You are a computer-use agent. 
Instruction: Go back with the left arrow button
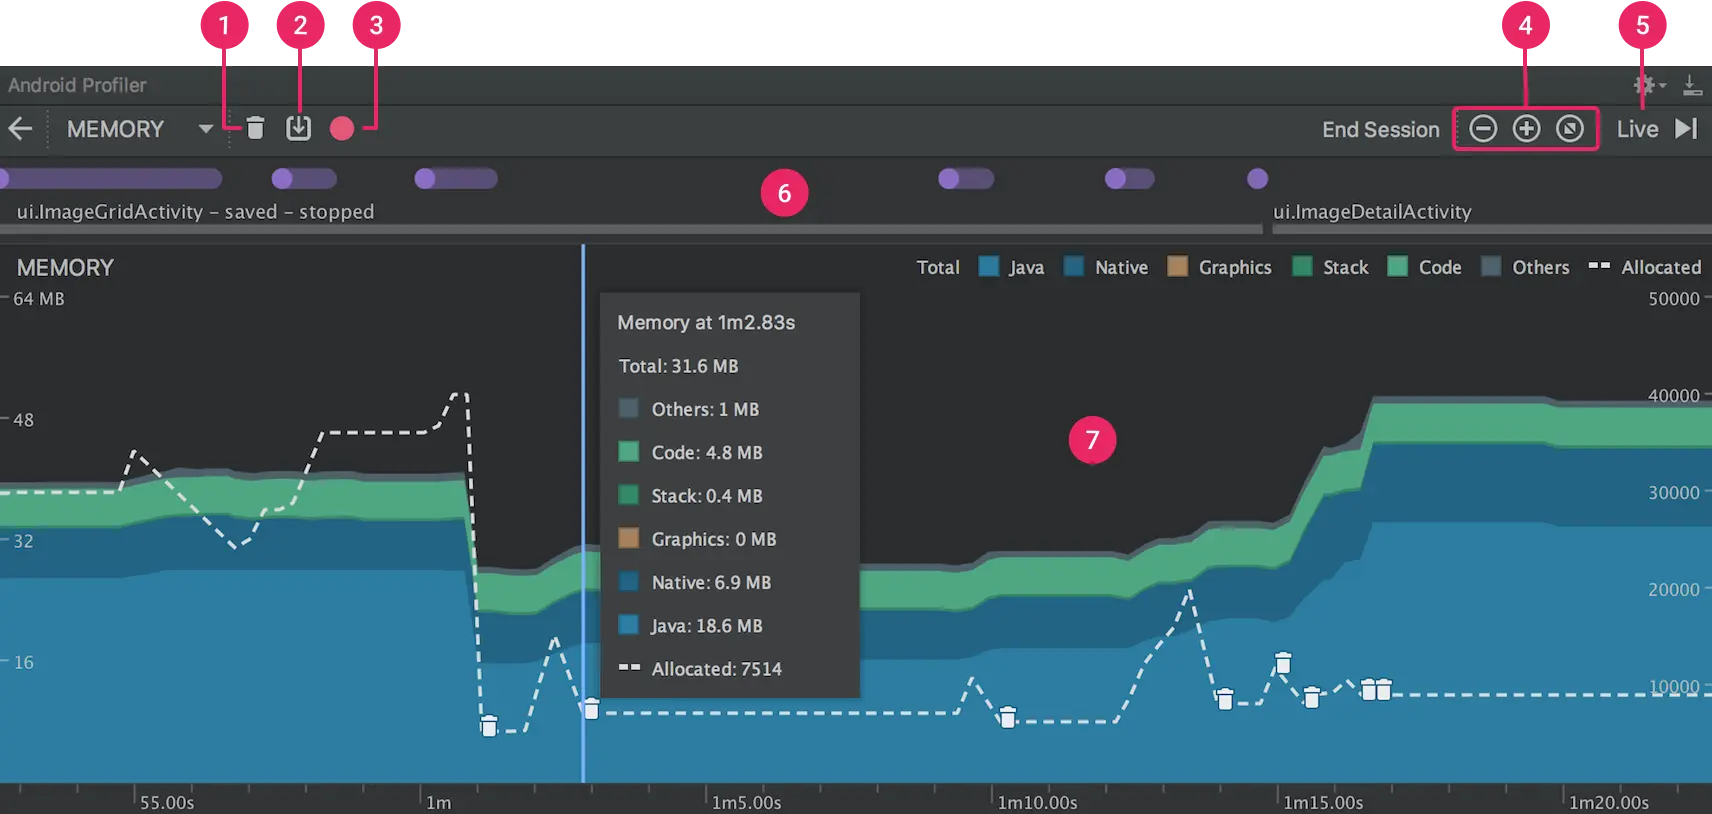(20, 129)
